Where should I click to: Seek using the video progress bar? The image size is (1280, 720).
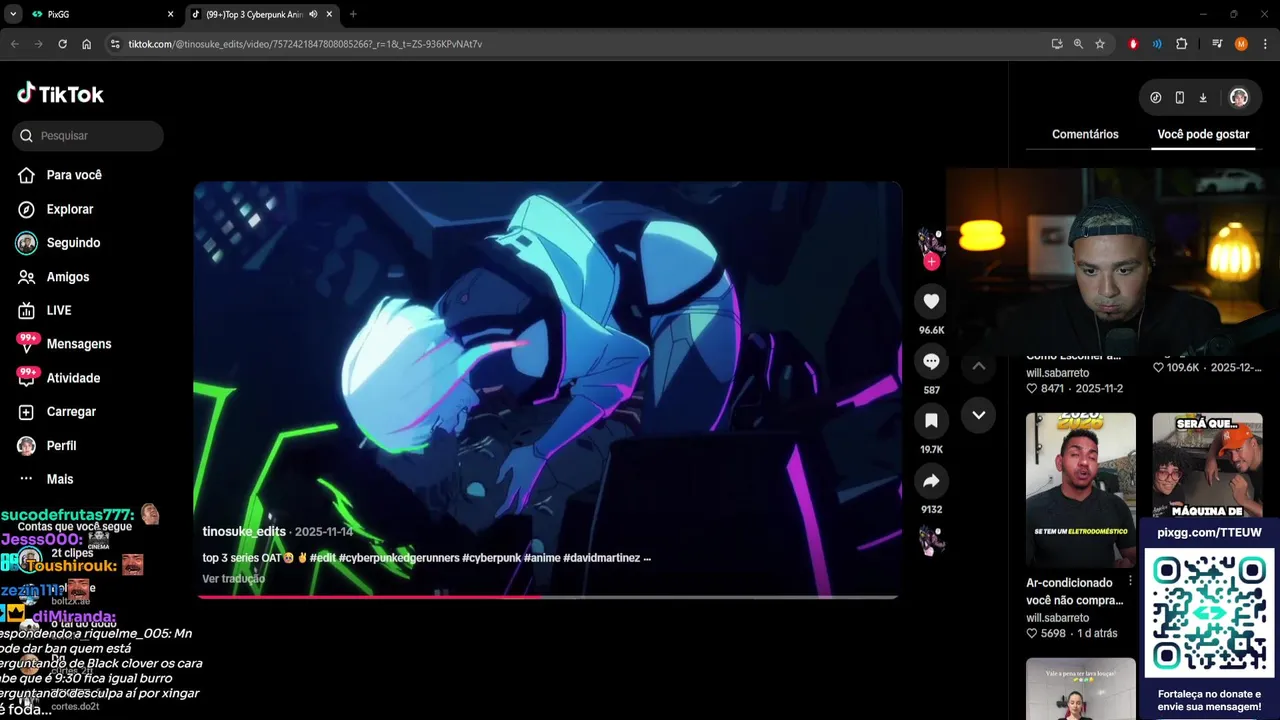click(x=547, y=597)
